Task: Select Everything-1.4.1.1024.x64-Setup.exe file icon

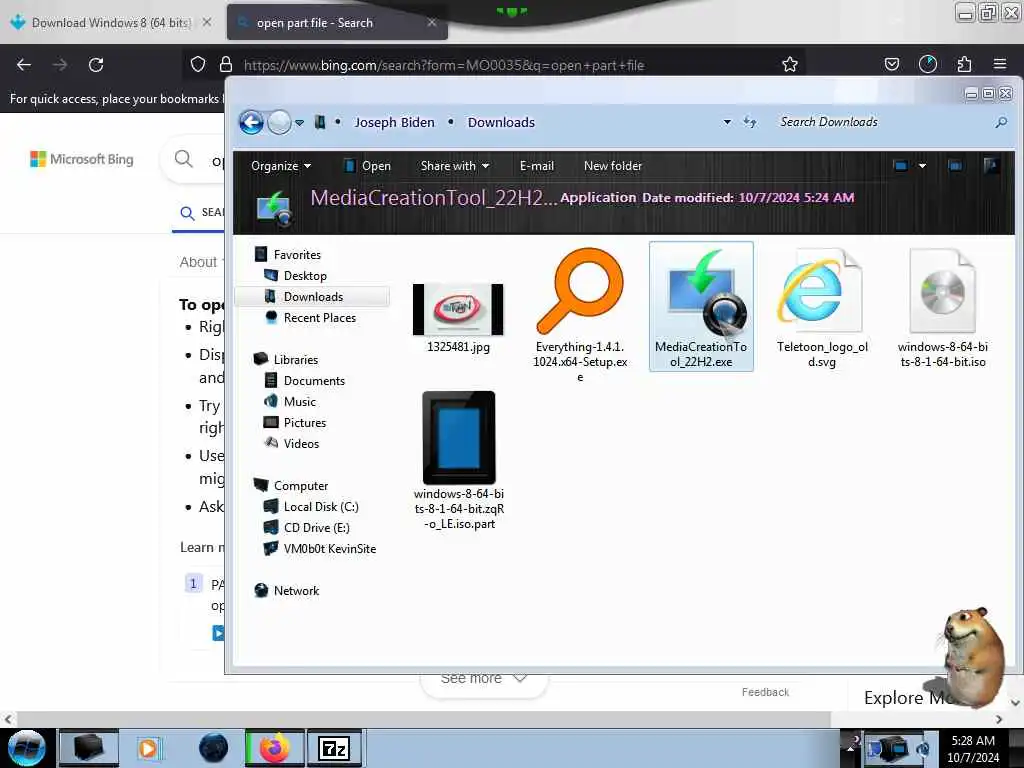Action: (x=580, y=292)
